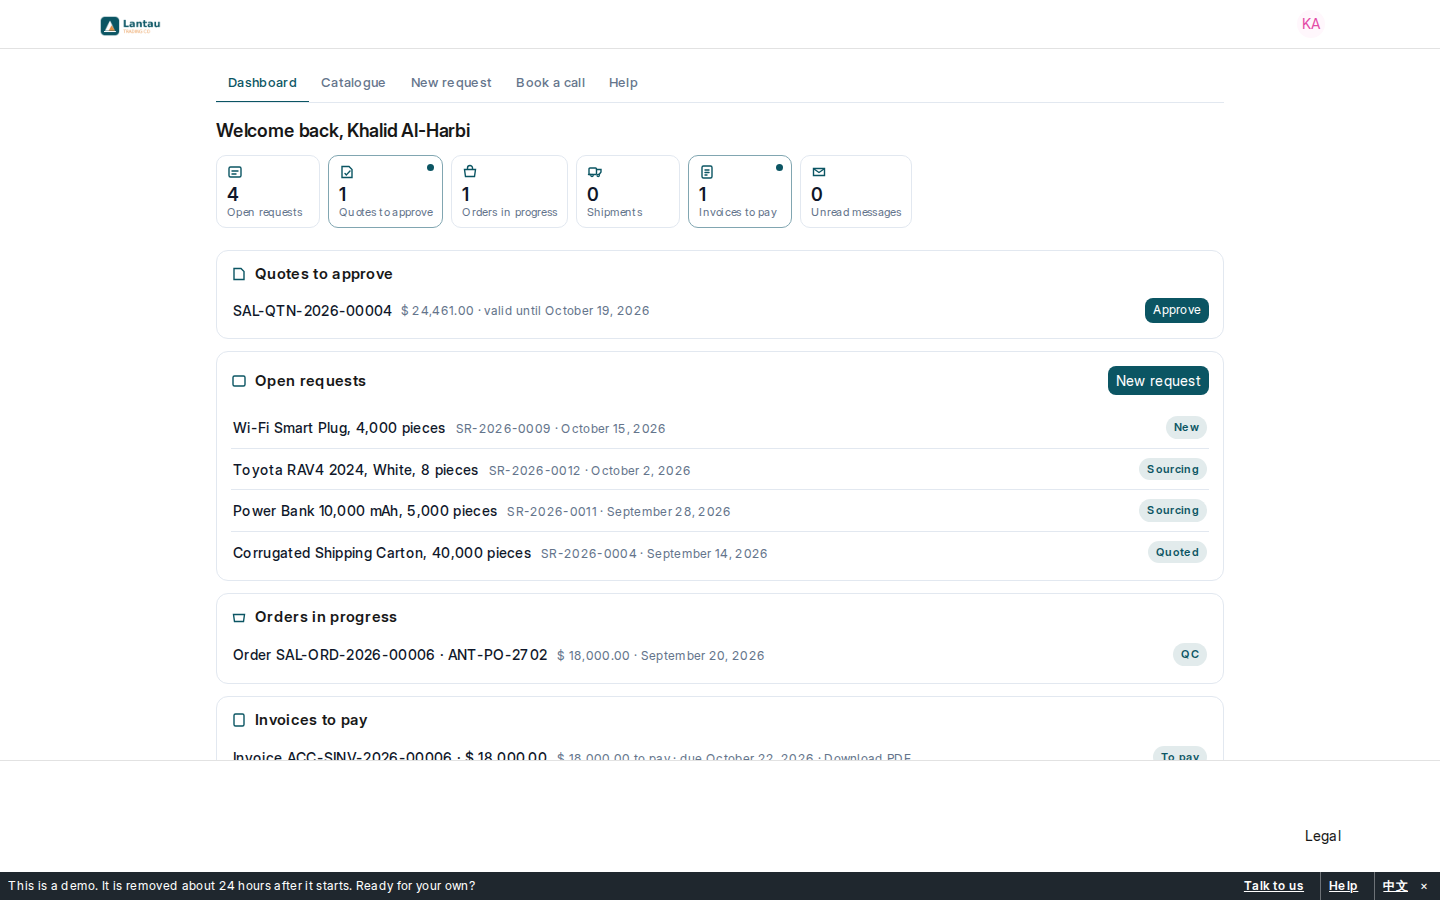This screenshot has height=900, width=1440.
Task: Click the Shipments summary card
Action: click(x=628, y=191)
